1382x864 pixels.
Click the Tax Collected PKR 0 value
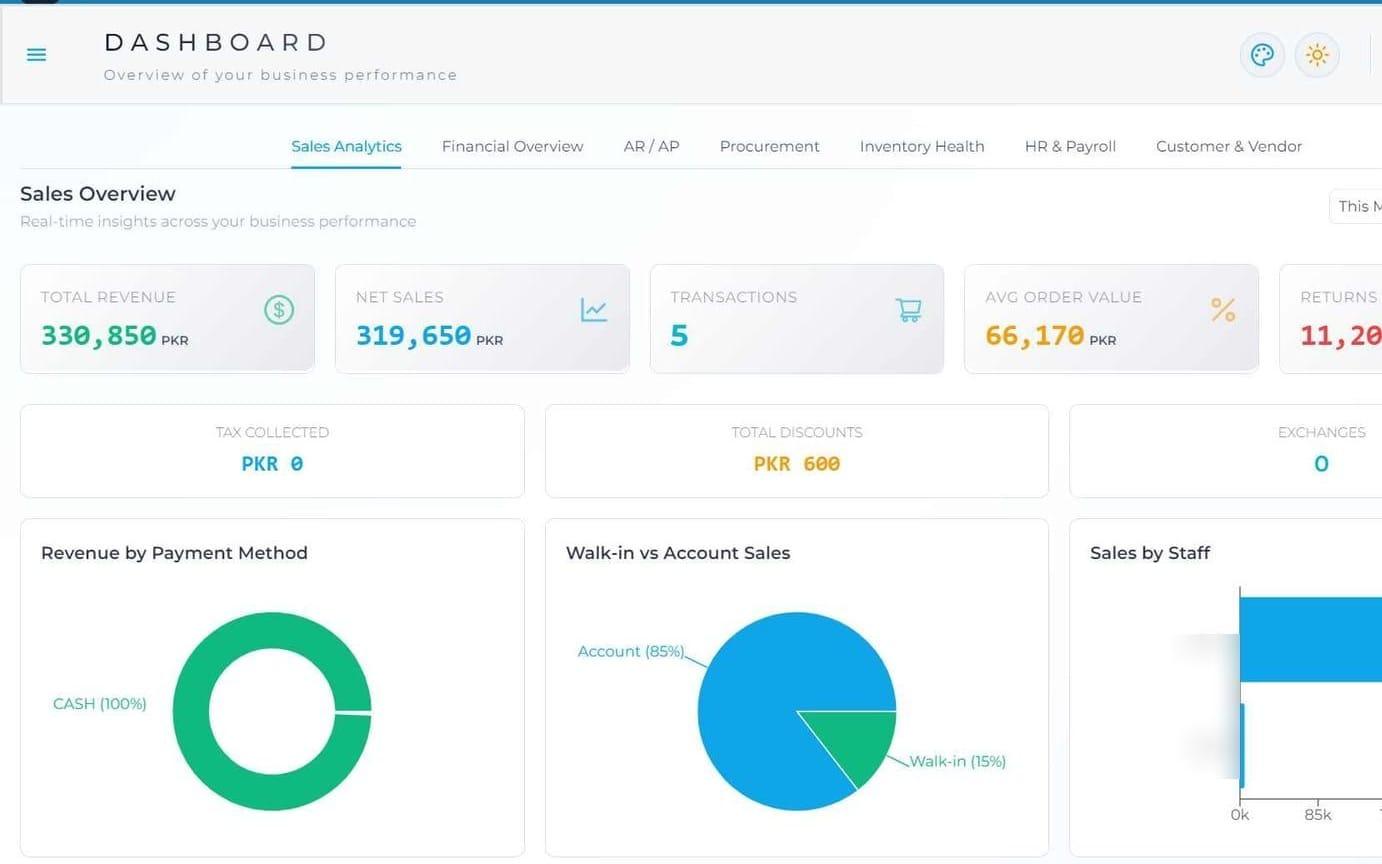tap(272, 464)
